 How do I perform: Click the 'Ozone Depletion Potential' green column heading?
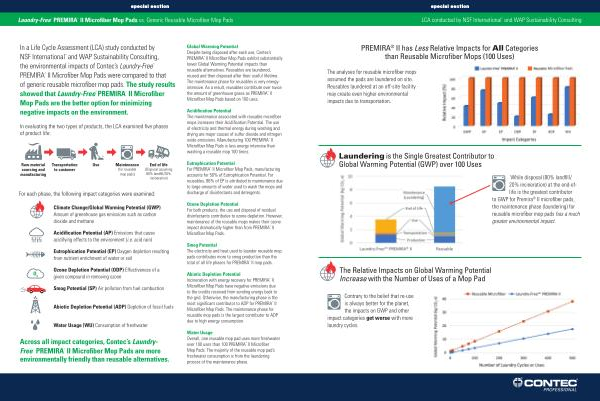pyautogui.click(x=212, y=204)
